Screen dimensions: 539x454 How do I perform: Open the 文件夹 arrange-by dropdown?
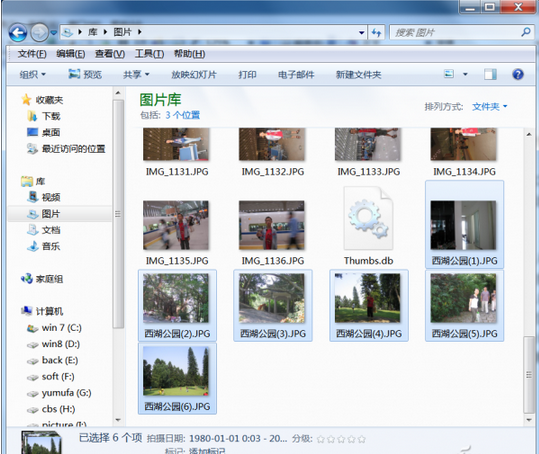tap(490, 107)
